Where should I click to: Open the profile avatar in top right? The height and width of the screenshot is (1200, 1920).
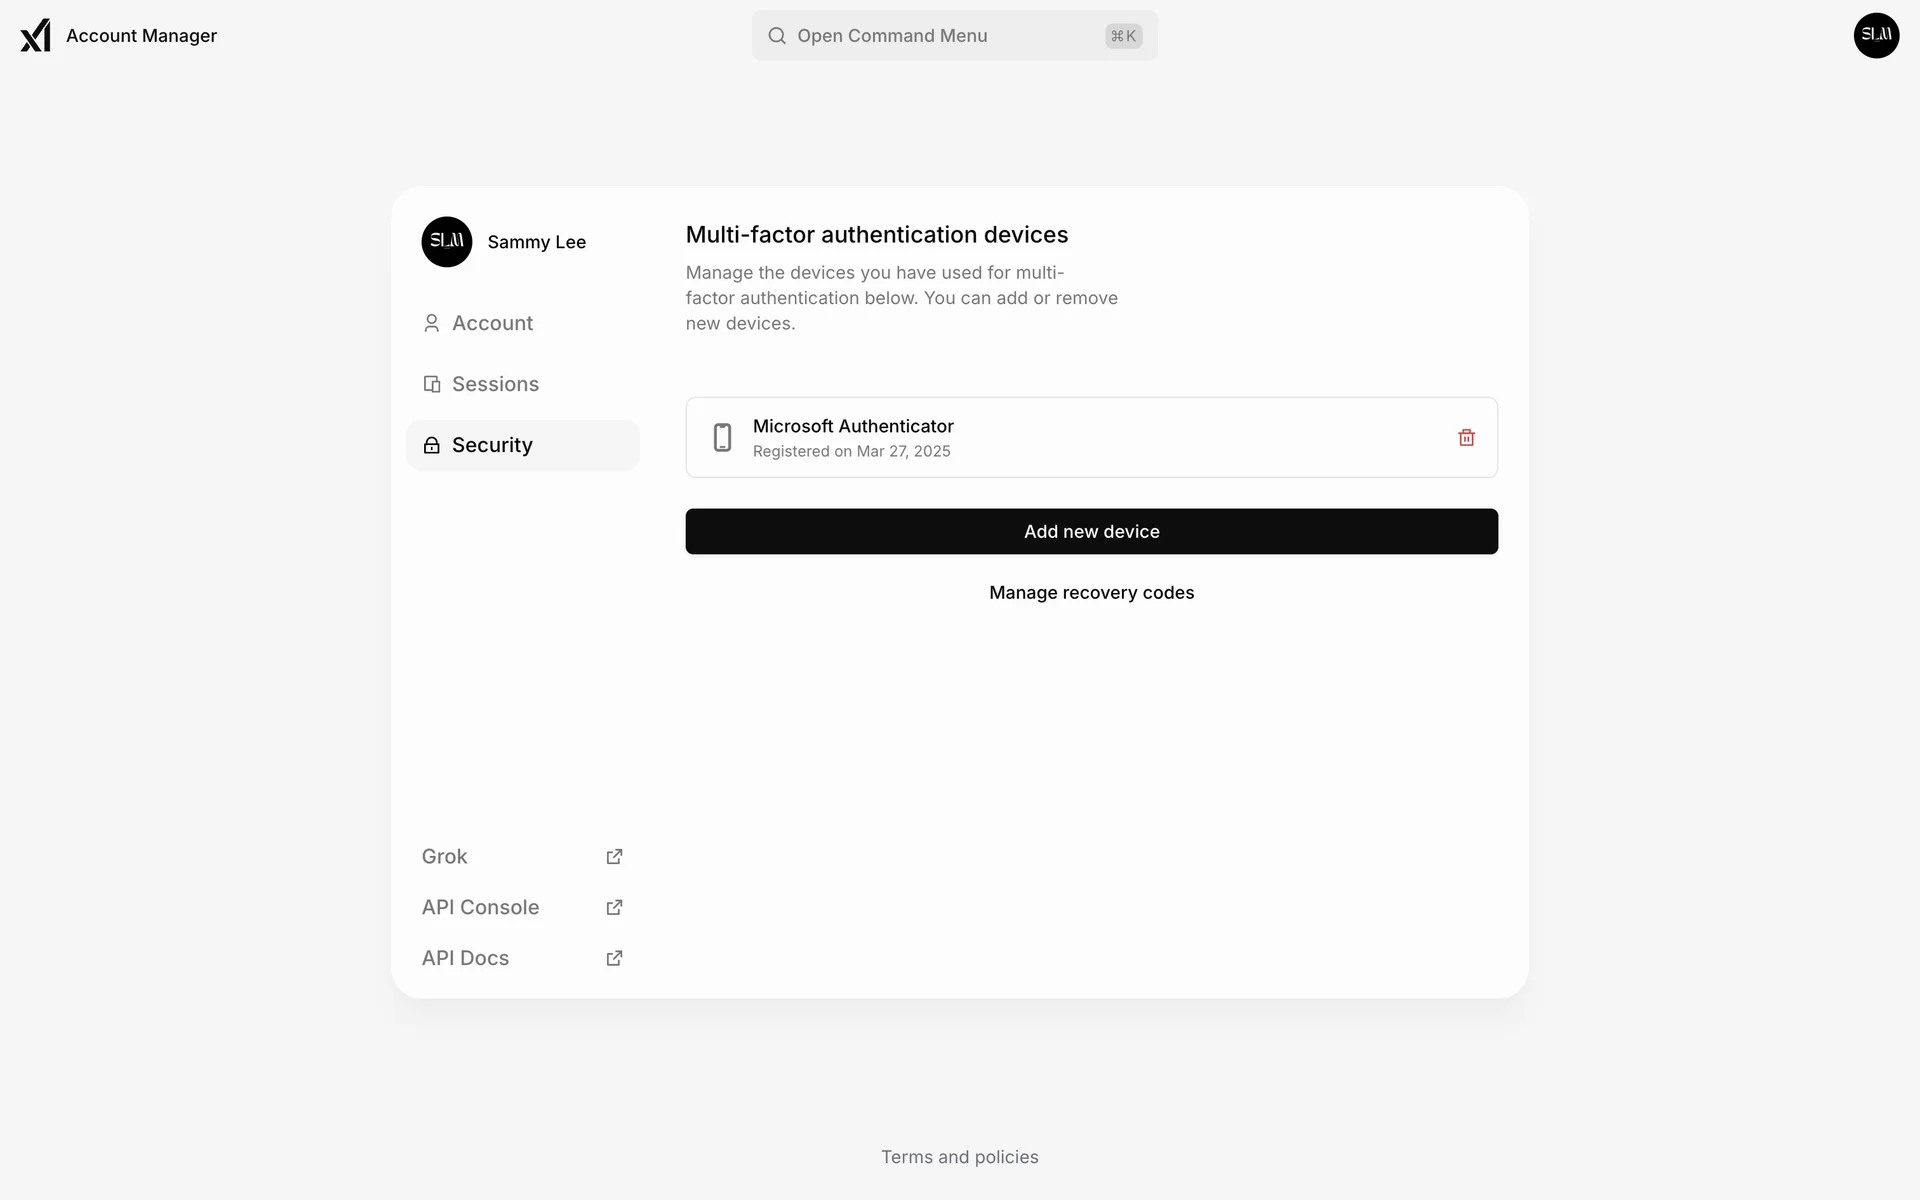1876,36
